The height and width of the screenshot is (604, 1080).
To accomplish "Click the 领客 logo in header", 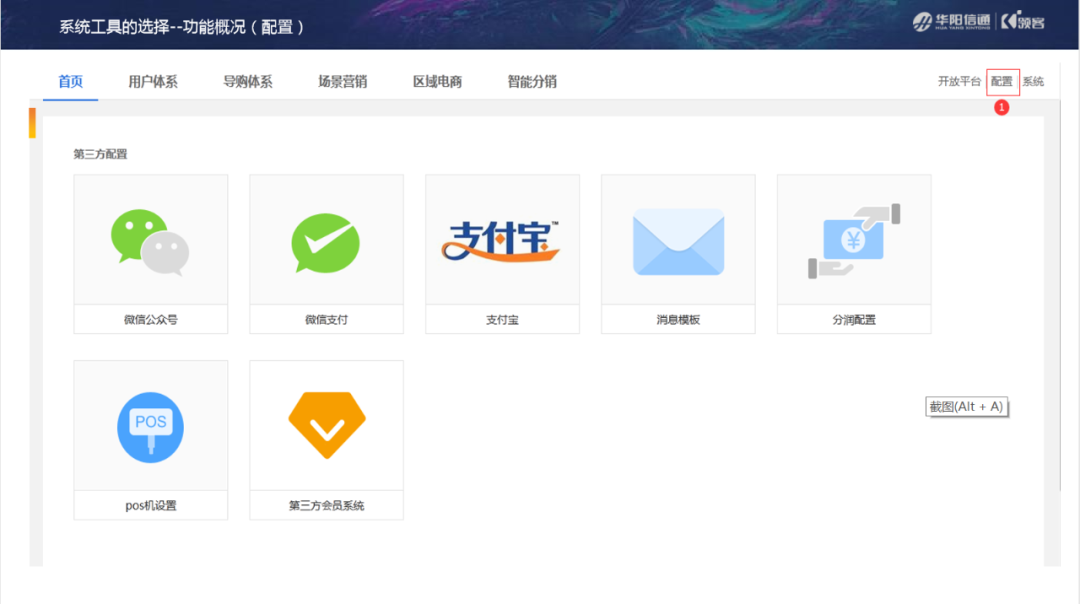I will click(x=1023, y=21).
